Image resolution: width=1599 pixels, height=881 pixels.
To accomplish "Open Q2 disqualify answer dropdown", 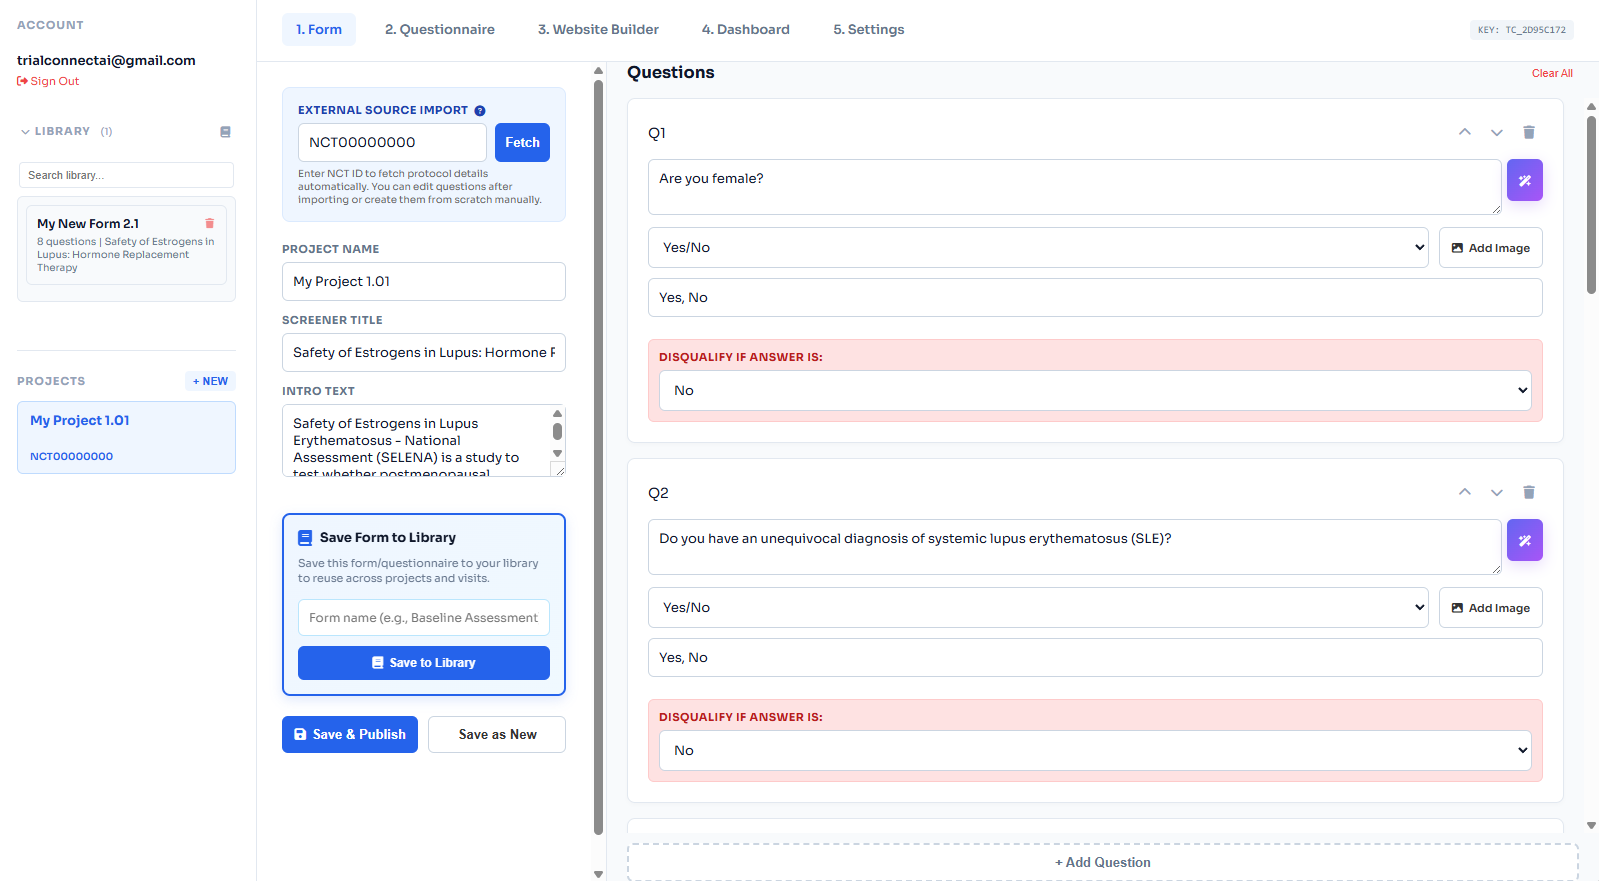I will coord(1095,750).
